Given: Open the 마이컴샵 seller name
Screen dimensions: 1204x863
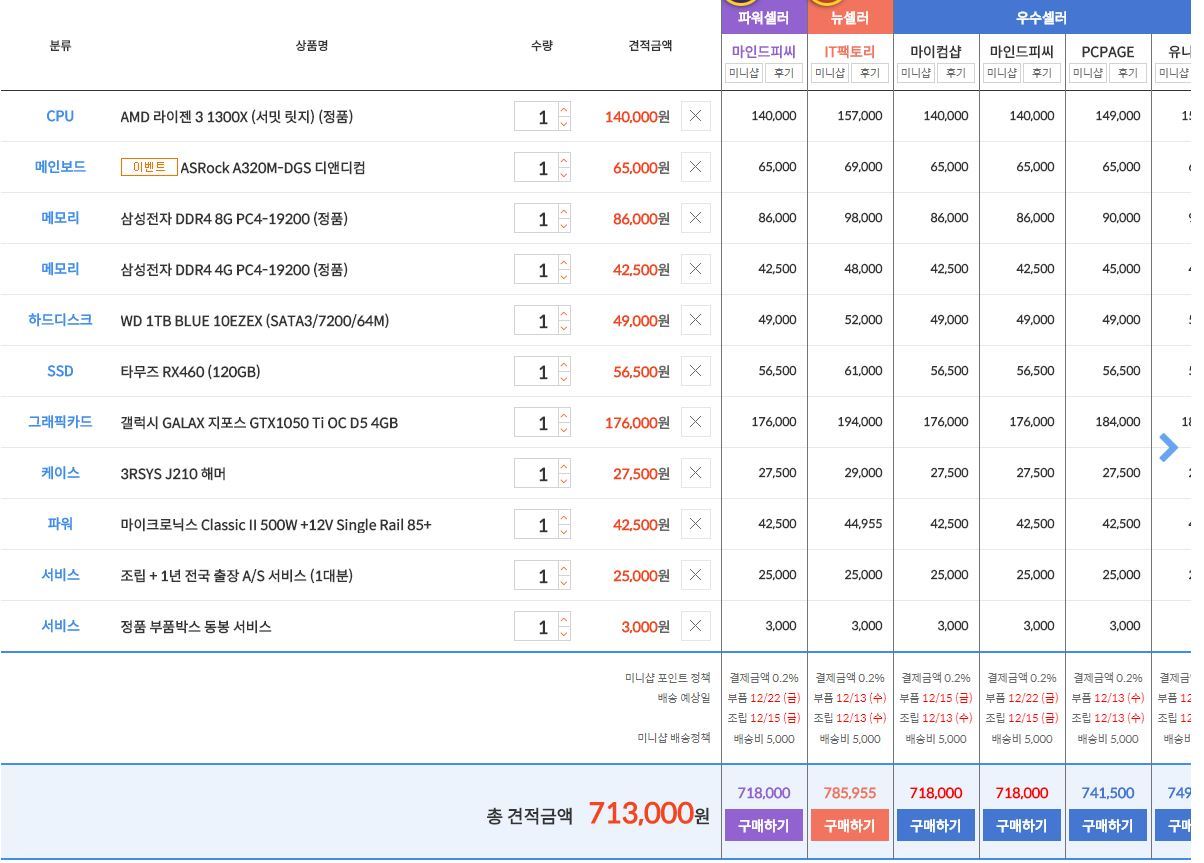Looking at the screenshot, I should point(936,51).
